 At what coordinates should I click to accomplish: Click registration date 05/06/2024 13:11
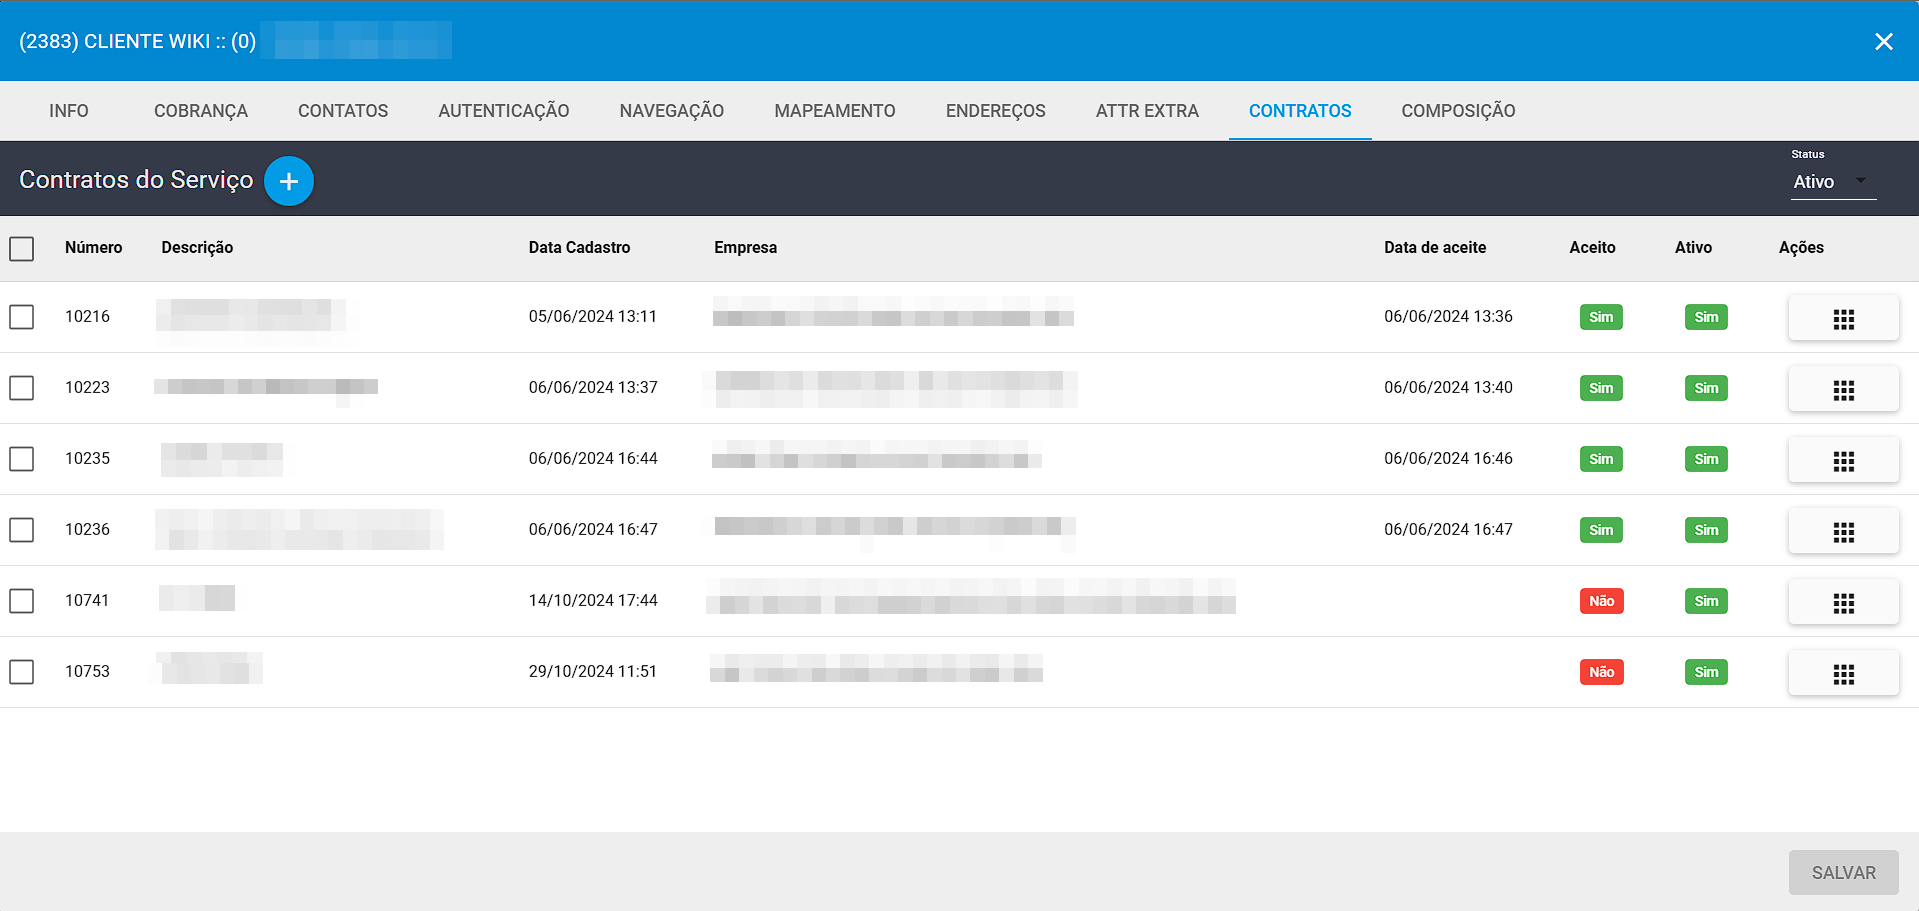pos(593,316)
